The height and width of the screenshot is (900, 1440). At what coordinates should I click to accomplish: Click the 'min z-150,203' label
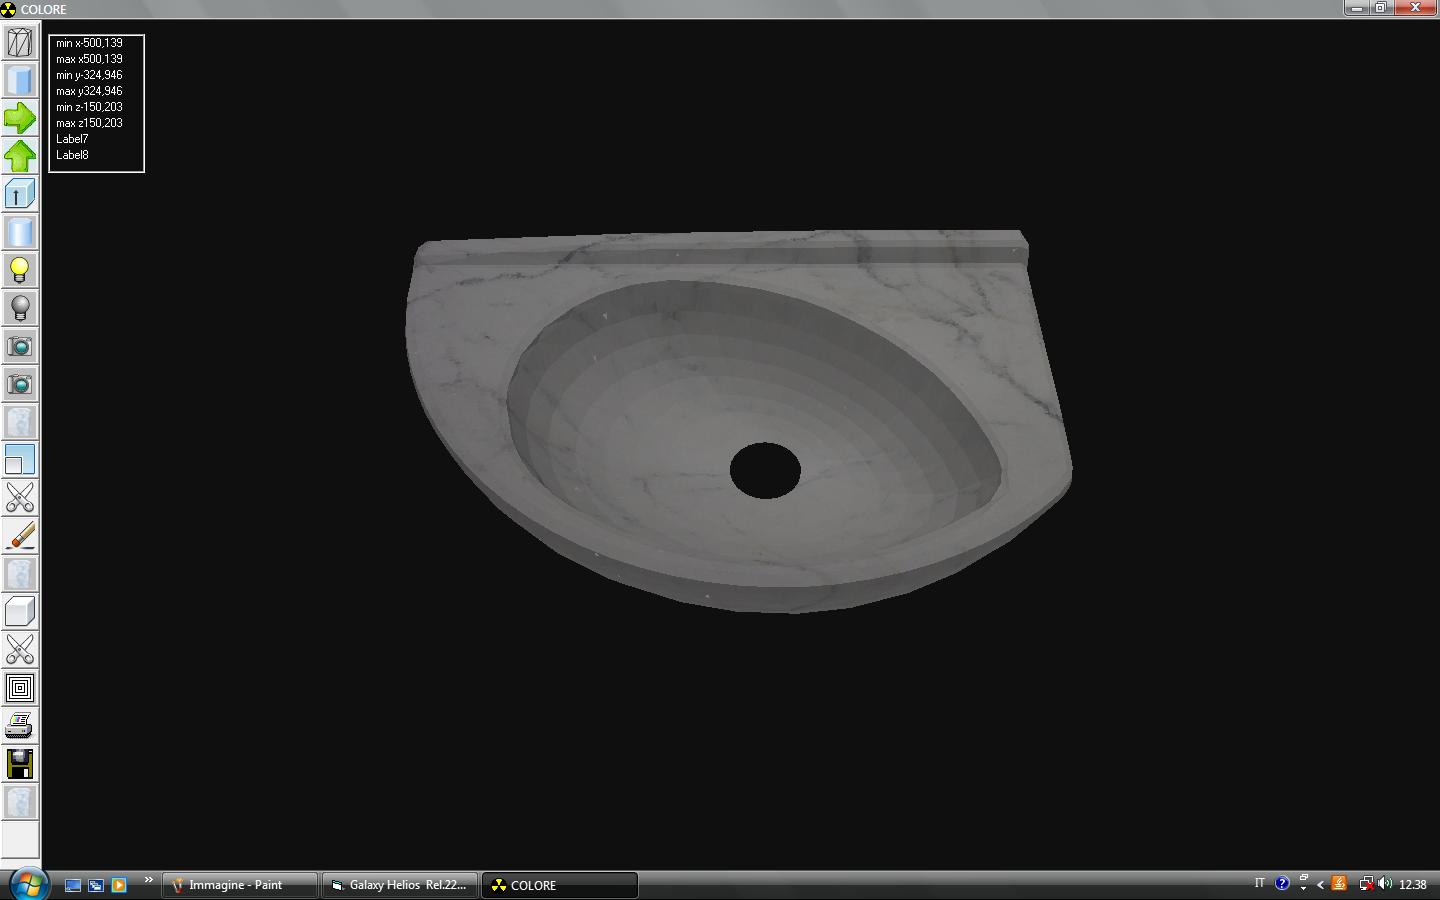coord(89,107)
